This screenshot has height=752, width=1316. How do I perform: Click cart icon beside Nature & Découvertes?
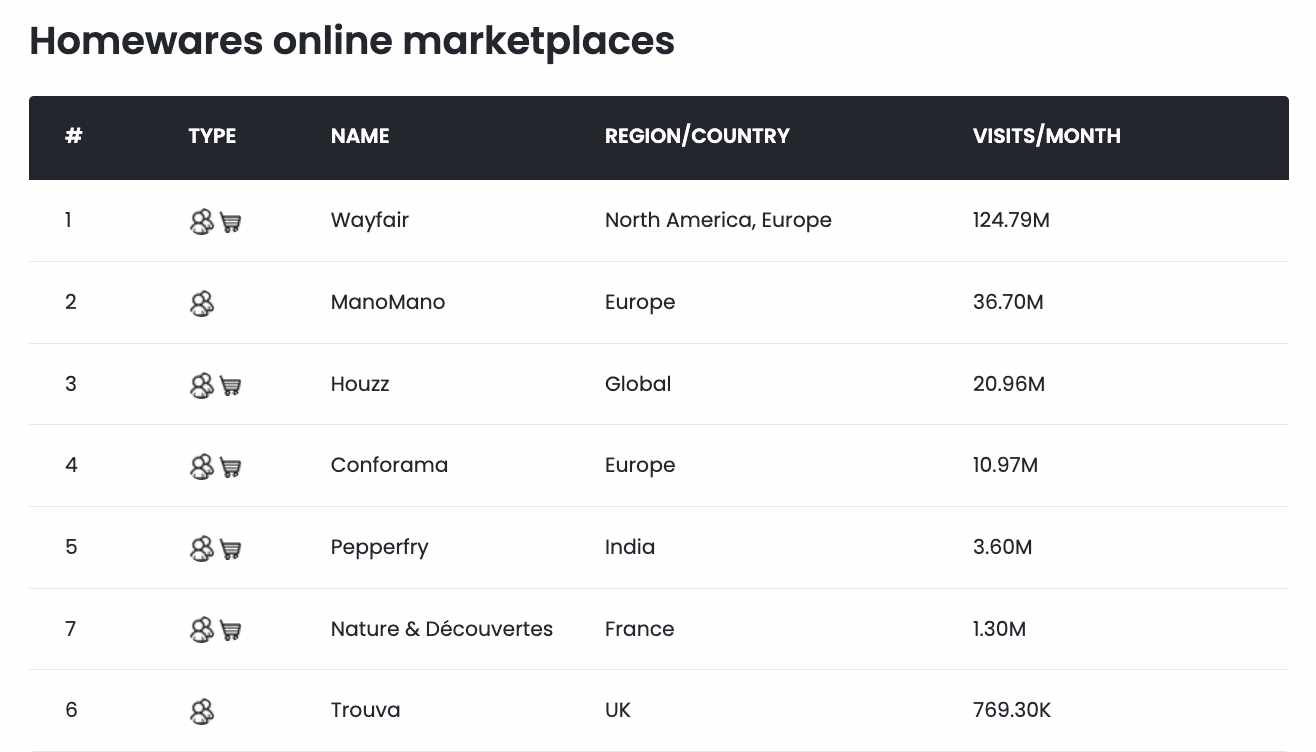231,630
